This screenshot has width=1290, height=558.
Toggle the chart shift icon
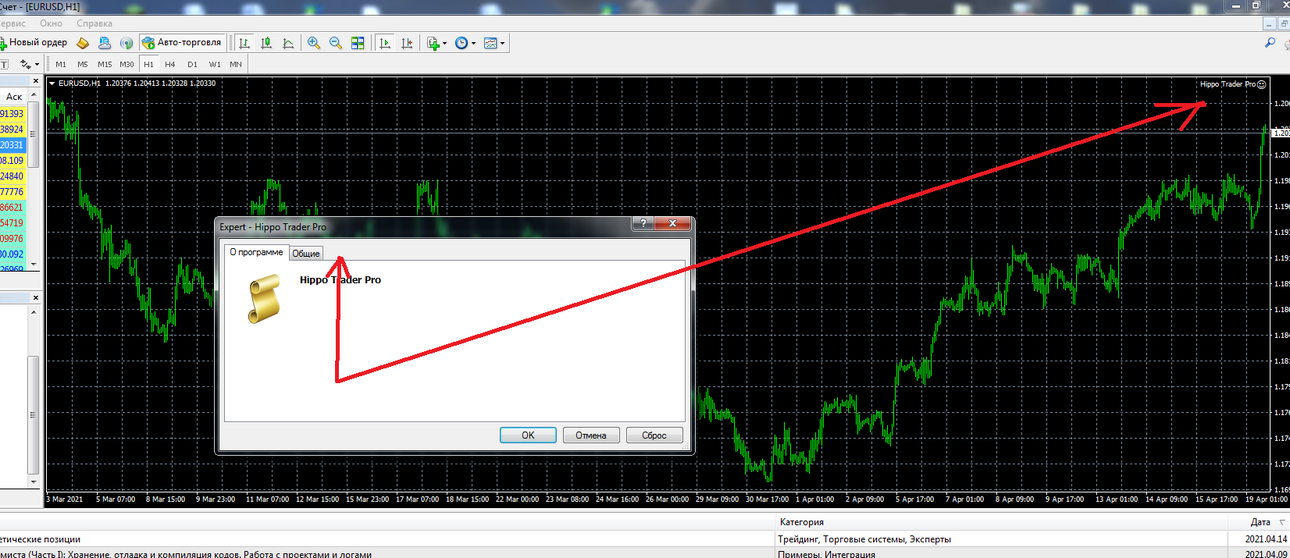[x=406, y=43]
